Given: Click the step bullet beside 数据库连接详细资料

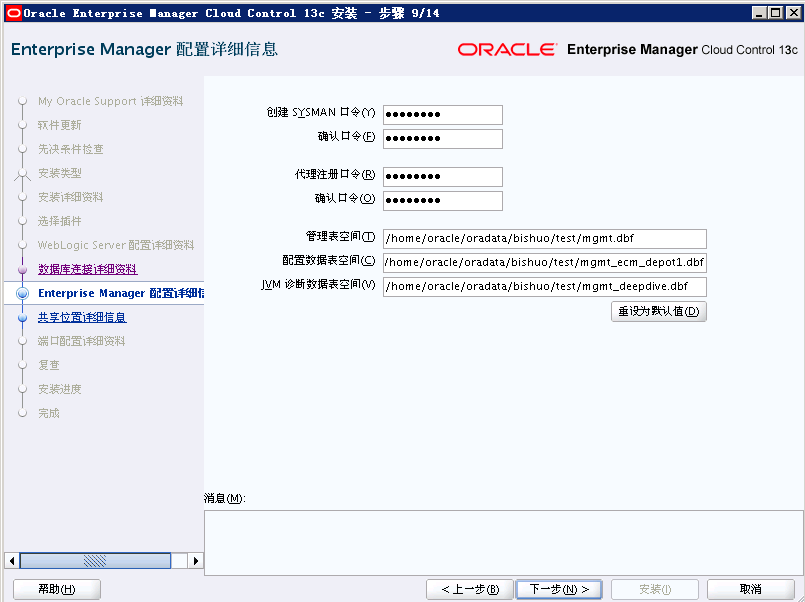Looking at the screenshot, I should pos(22,269).
